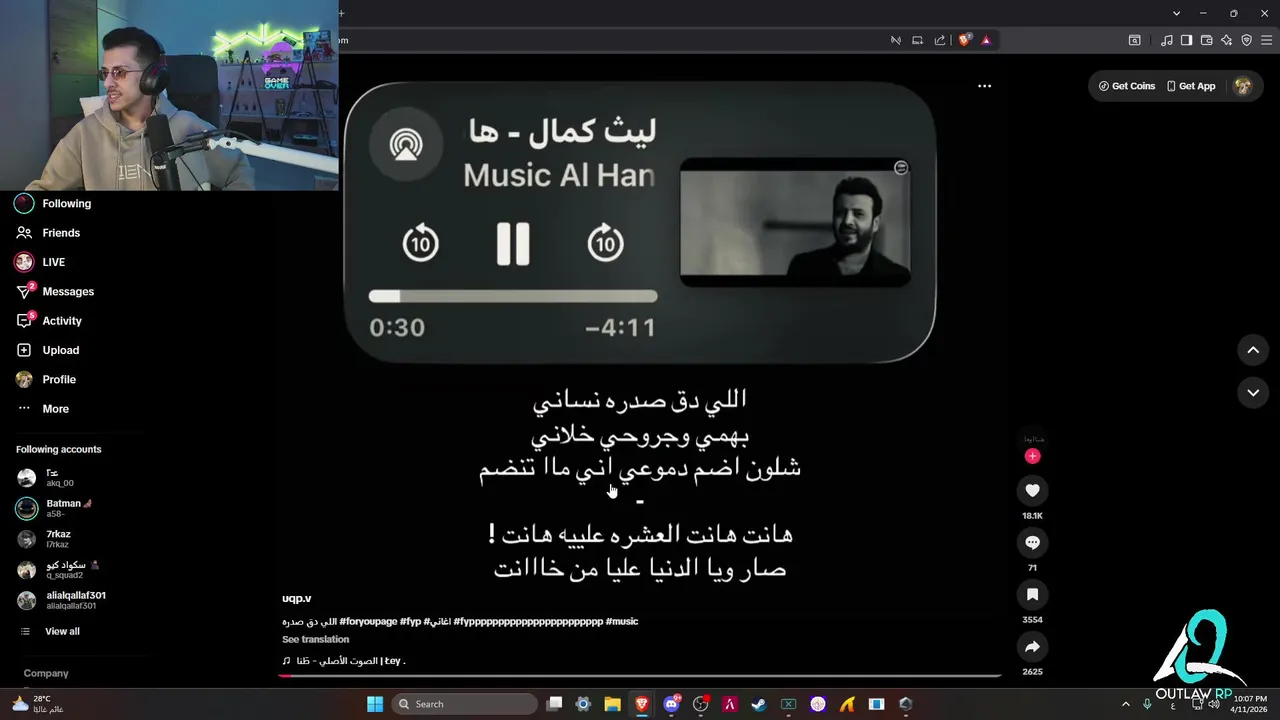Open the tab search icon in toolbar
This screenshot has height=720, width=1280.
point(1134,40)
